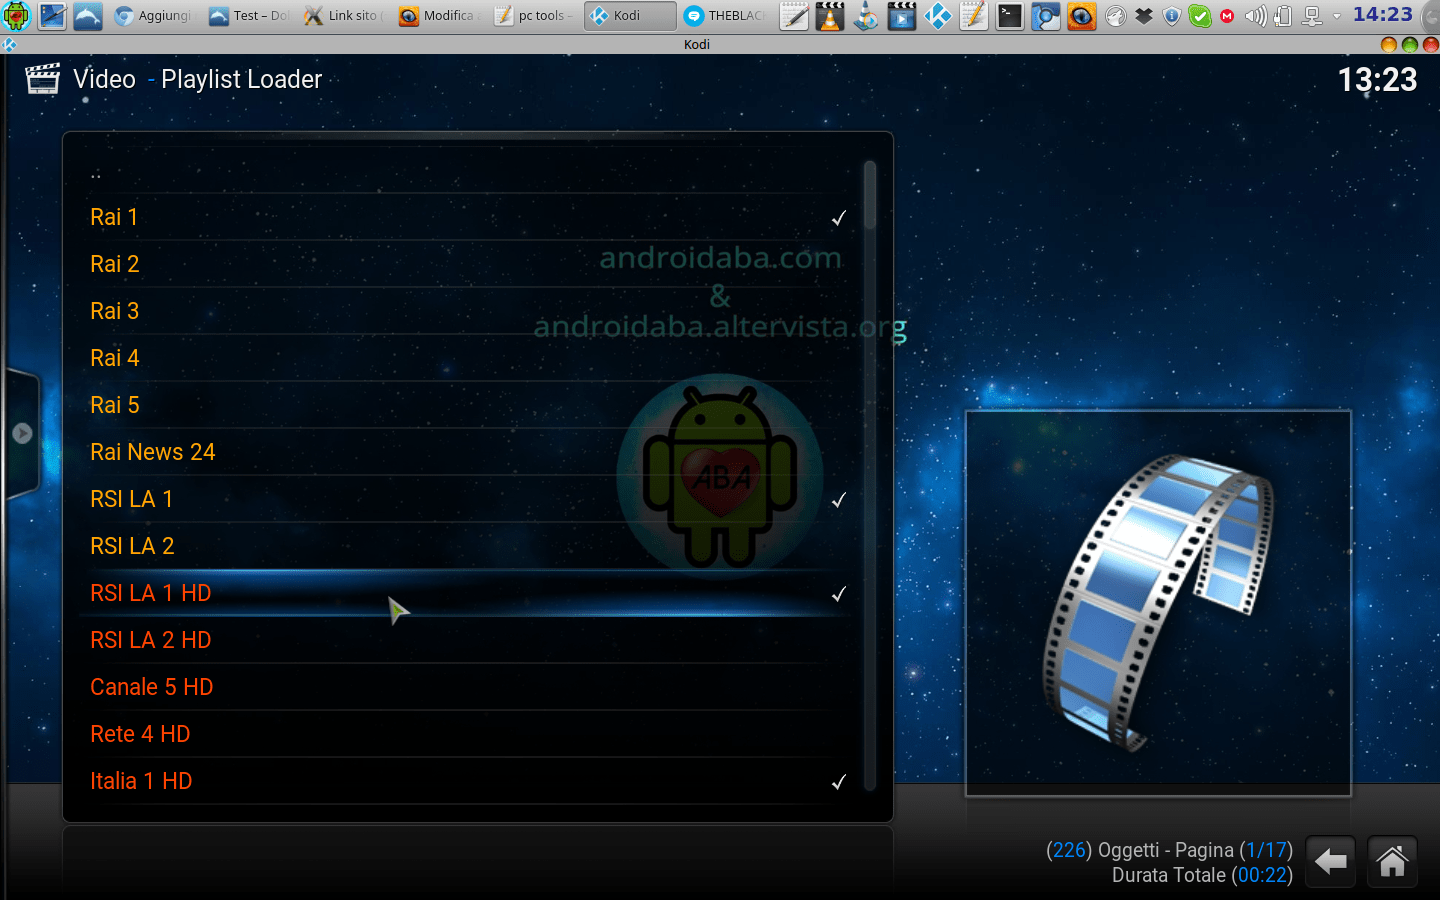Click the playlist vertical scrollbar handle
The width and height of the screenshot is (1440, 900).
870,195
